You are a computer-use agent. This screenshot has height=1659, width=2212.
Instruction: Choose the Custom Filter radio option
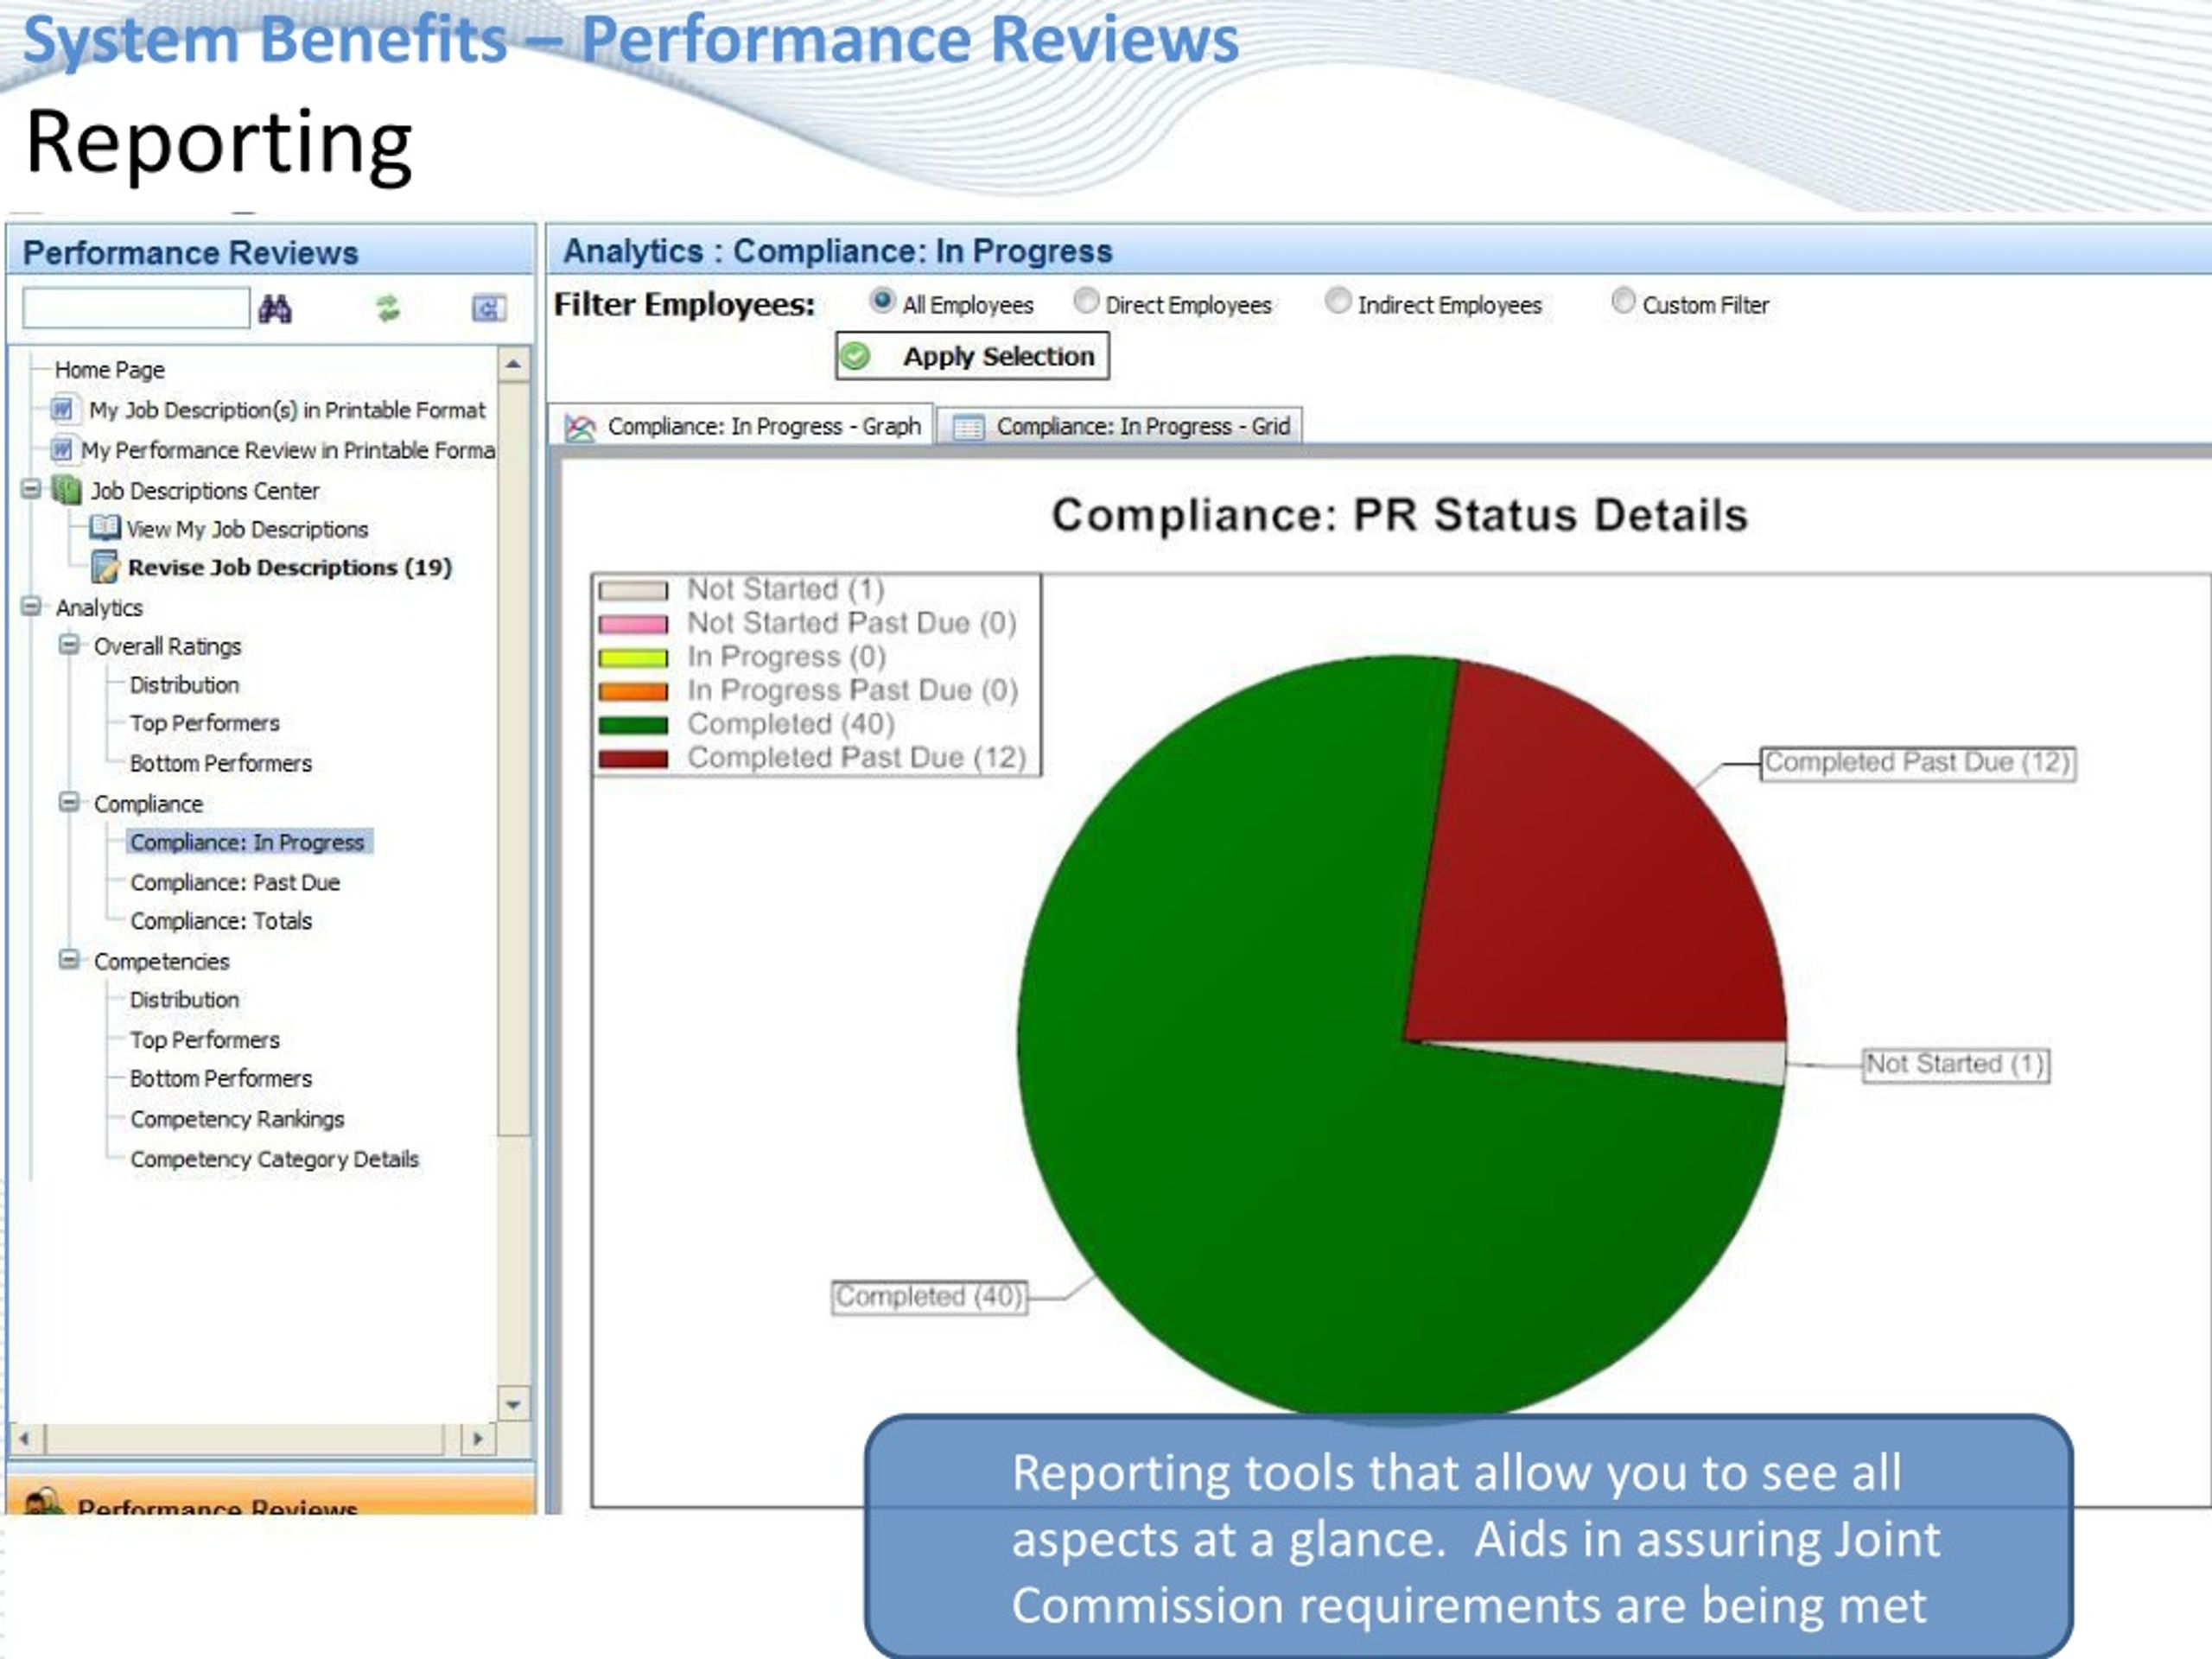pyautogui.click(x=1624, y=301)
